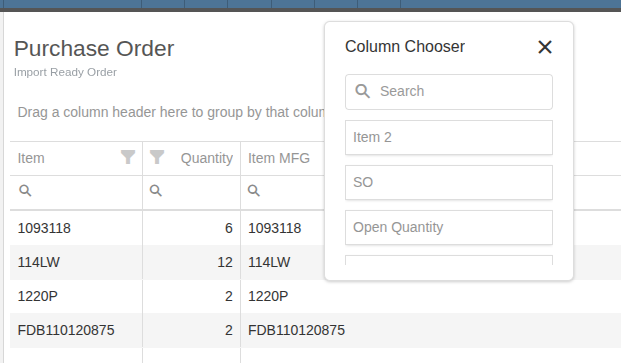Select the row for item 1093118
This screenshot has height=363, width=621.
(x=315, y=228)
